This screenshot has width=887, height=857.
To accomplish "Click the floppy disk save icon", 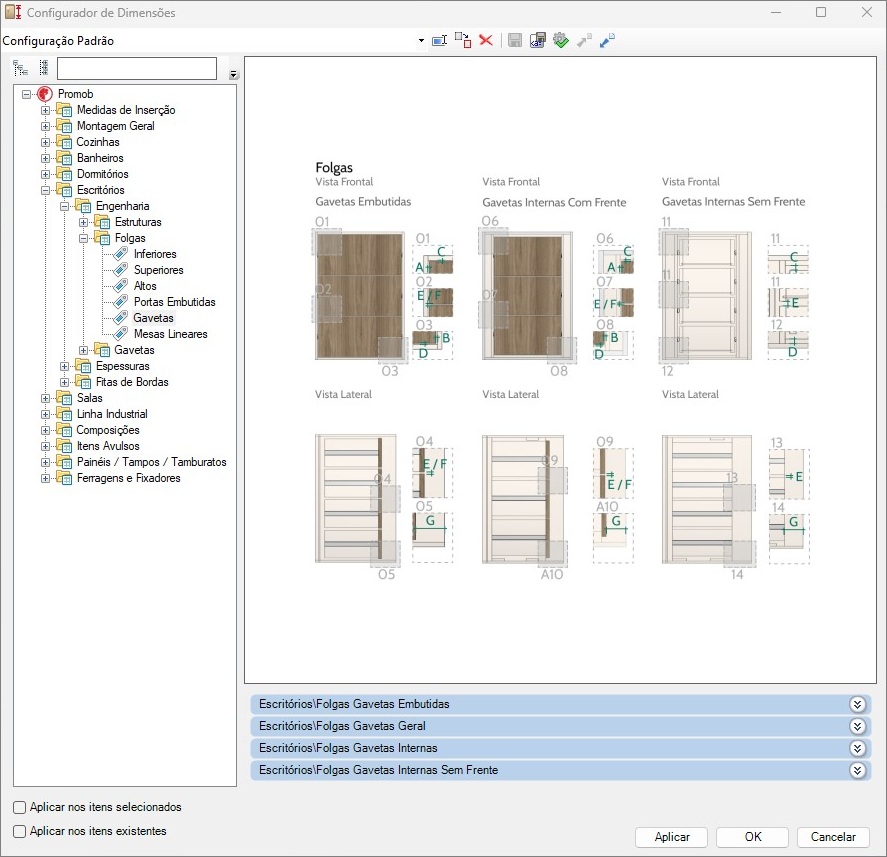I will (x=515, y=40).
